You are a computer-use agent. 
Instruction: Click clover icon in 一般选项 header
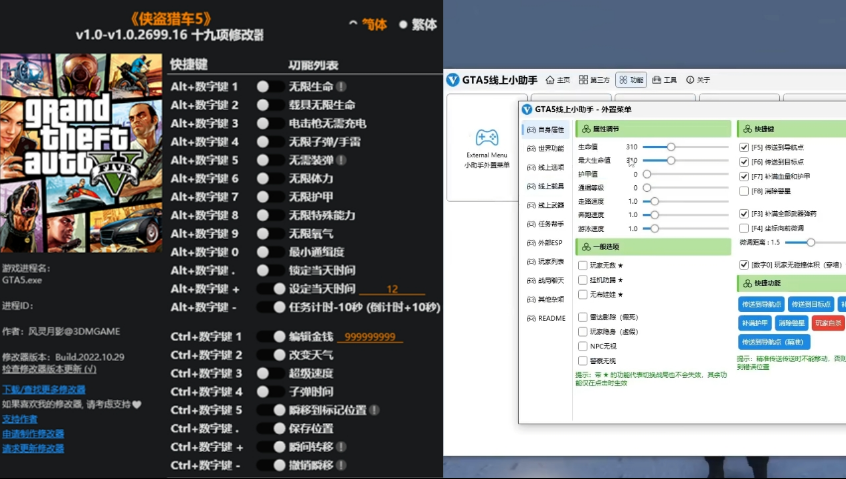(586, 247)
